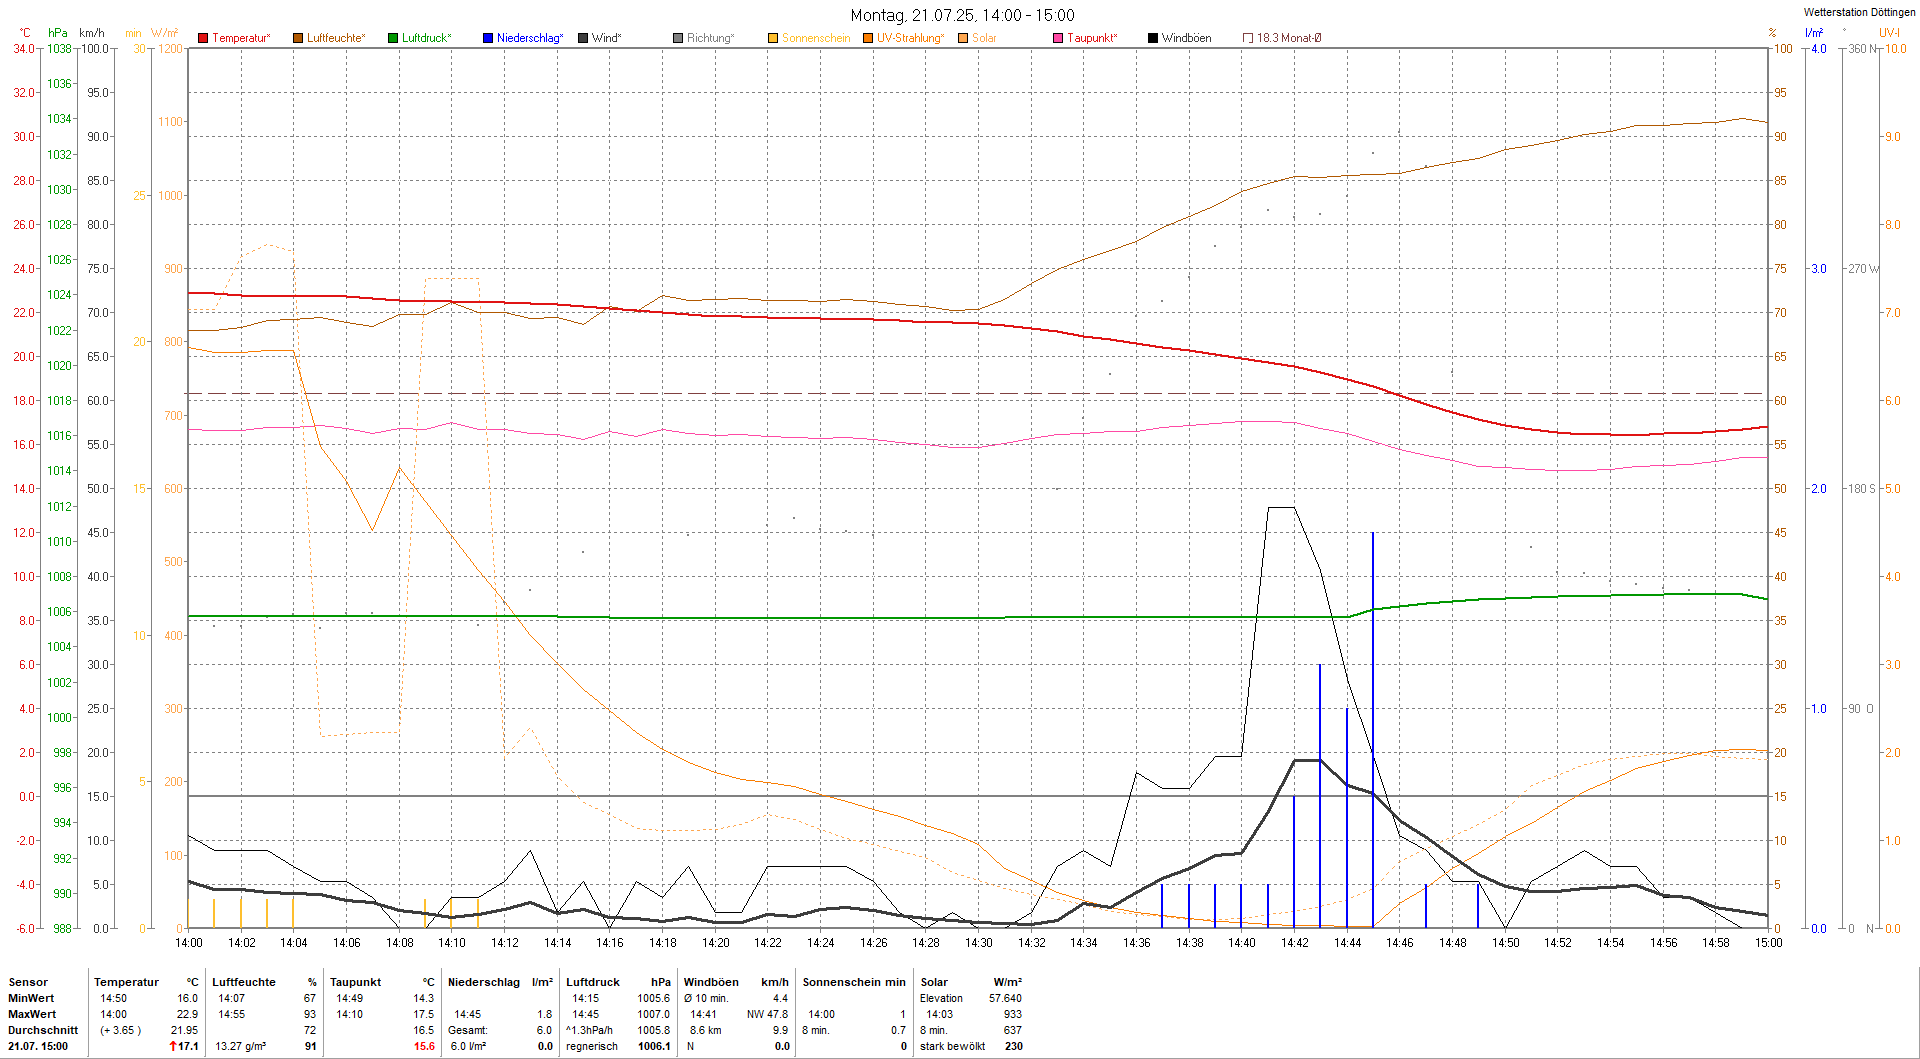Click the Wetterstation Döttingen label

pos(1859,12)
